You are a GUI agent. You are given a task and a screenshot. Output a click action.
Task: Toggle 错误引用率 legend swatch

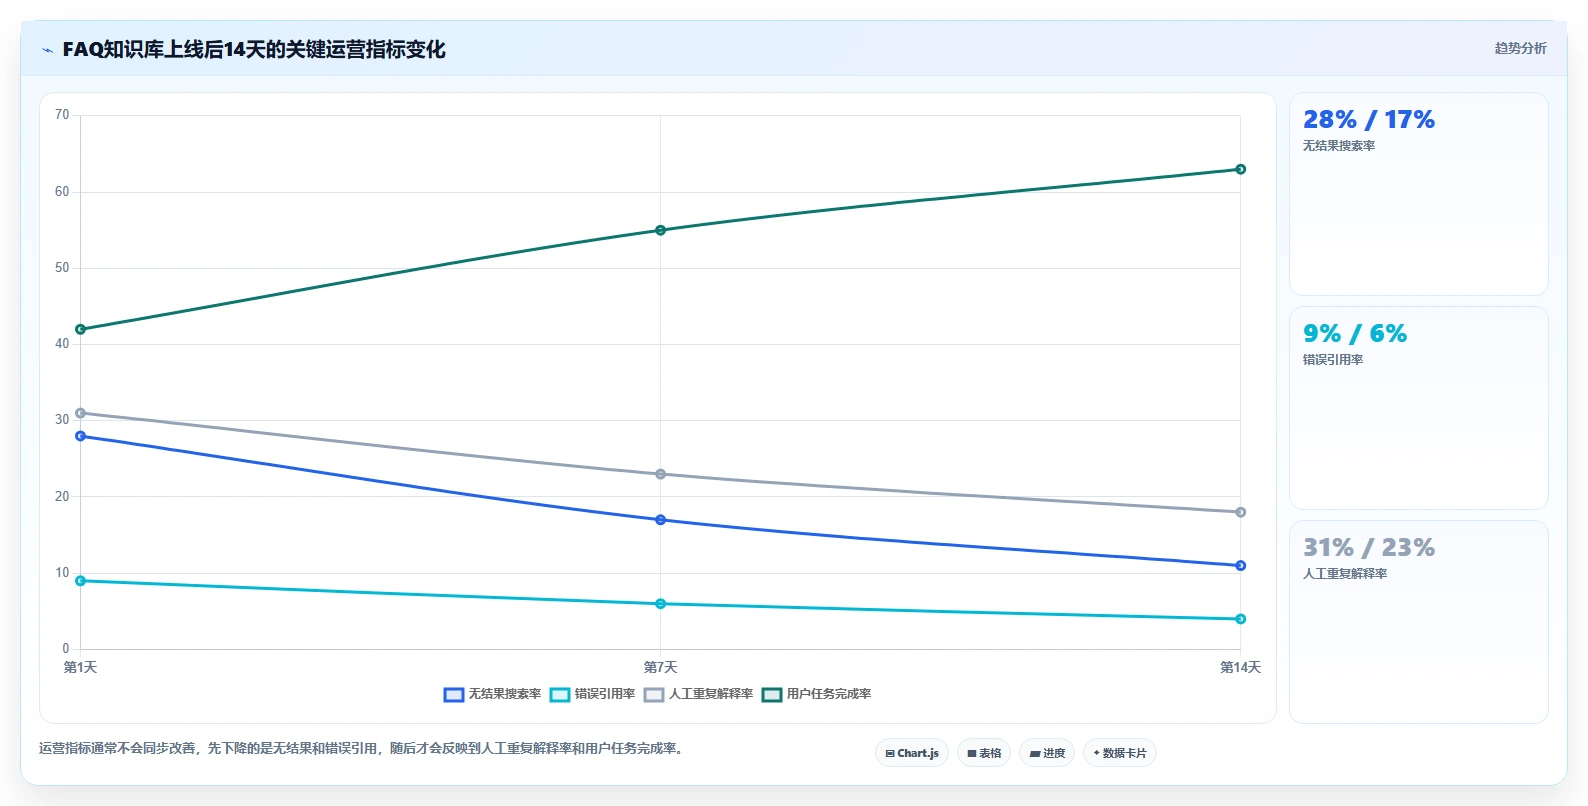pyautogui.click(x=560, y=694)
